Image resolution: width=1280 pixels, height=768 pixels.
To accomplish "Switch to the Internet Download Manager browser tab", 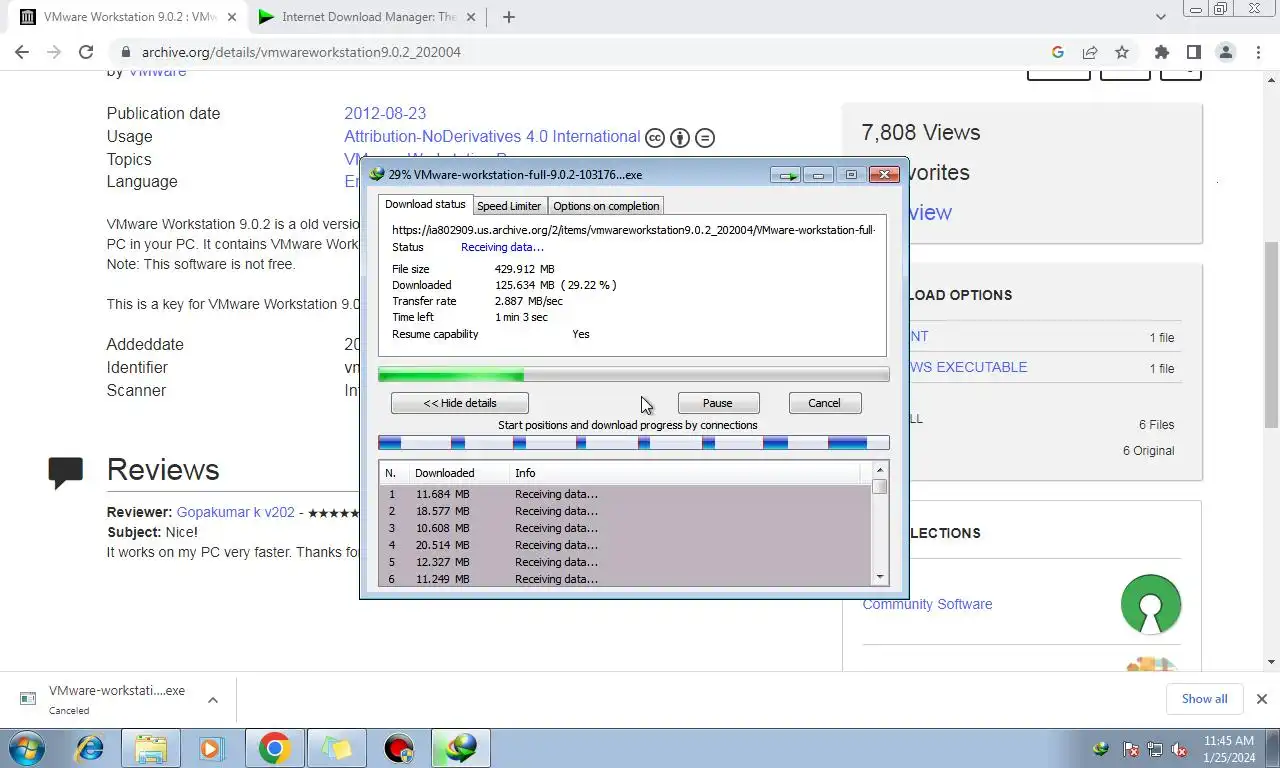I will pos(366,17).
